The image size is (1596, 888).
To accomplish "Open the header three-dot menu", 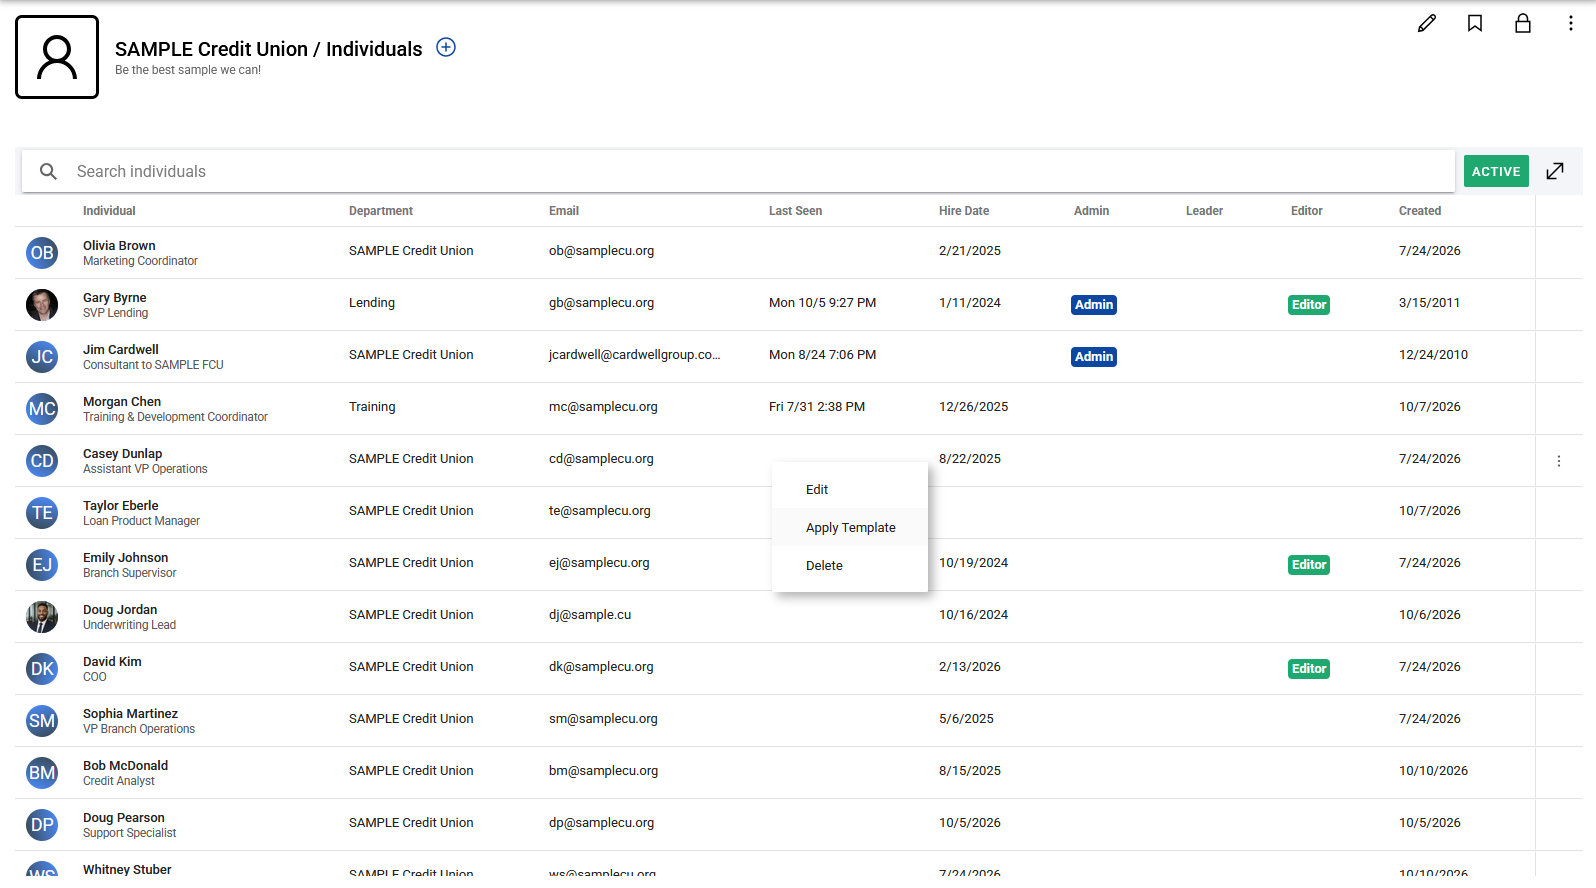I will pyautogui.click(x=1571, y=23).
